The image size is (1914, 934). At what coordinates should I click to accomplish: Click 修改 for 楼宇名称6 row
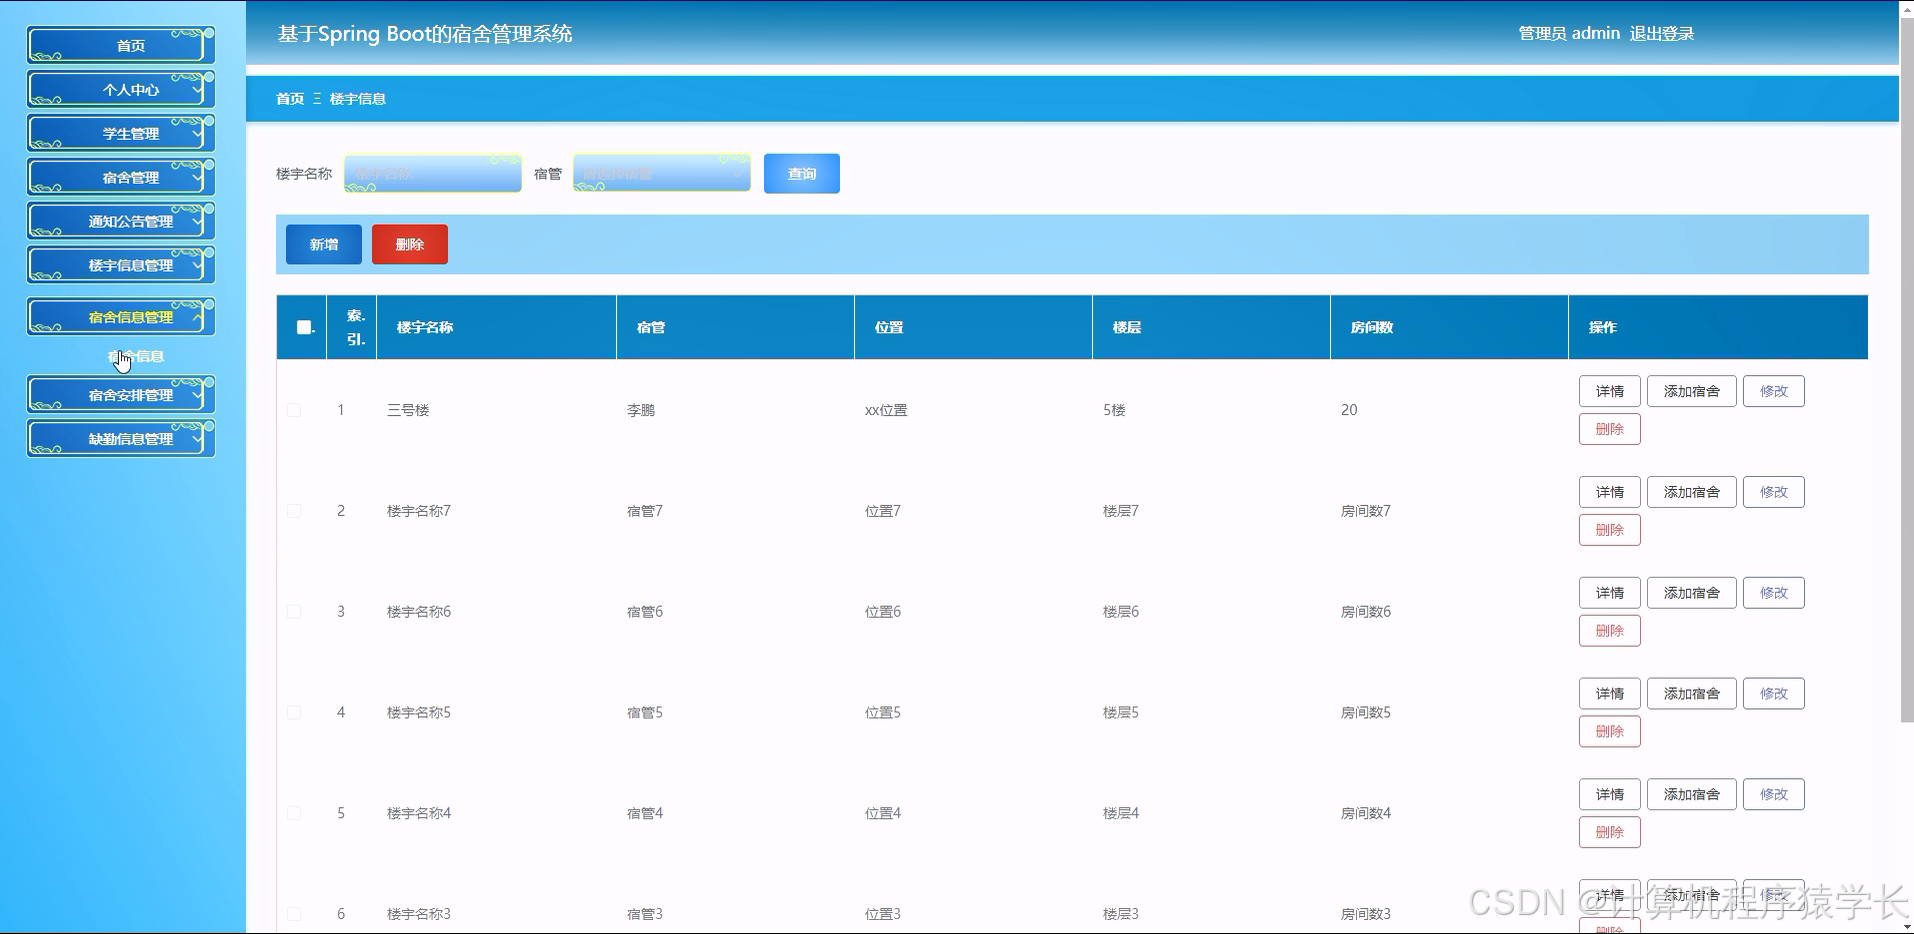[x=1774, y=593]
